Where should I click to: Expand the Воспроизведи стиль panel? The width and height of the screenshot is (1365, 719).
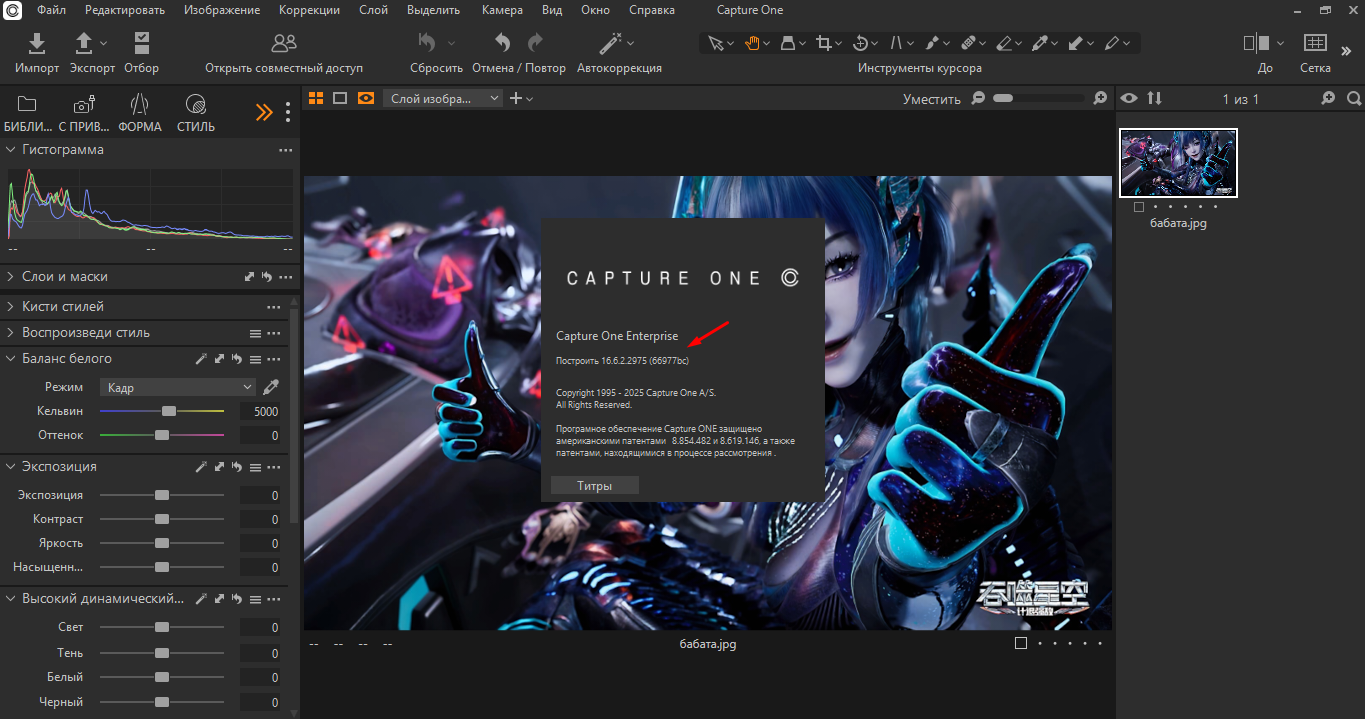[11, 333]
